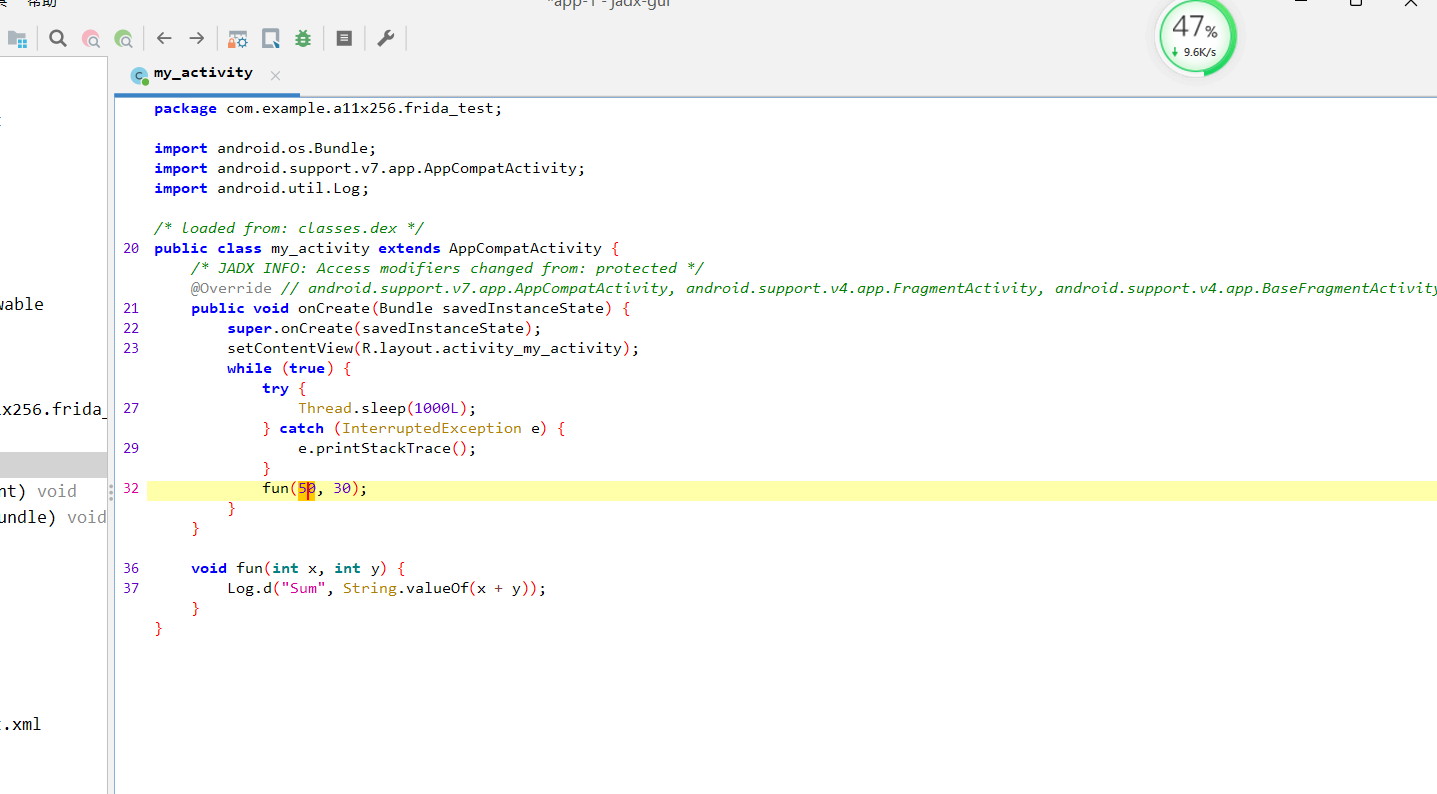This screenshot has height=794, width=1437.
Task: Click onCreate method name on line 21
Action: click(334, 308)
